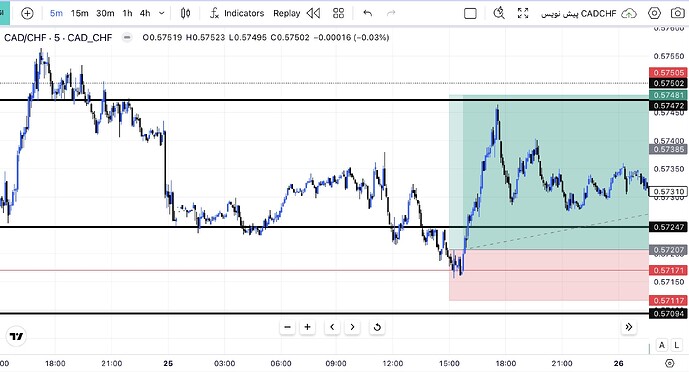
Task: Select the chart layout square icon
Action: click(470, 14)
